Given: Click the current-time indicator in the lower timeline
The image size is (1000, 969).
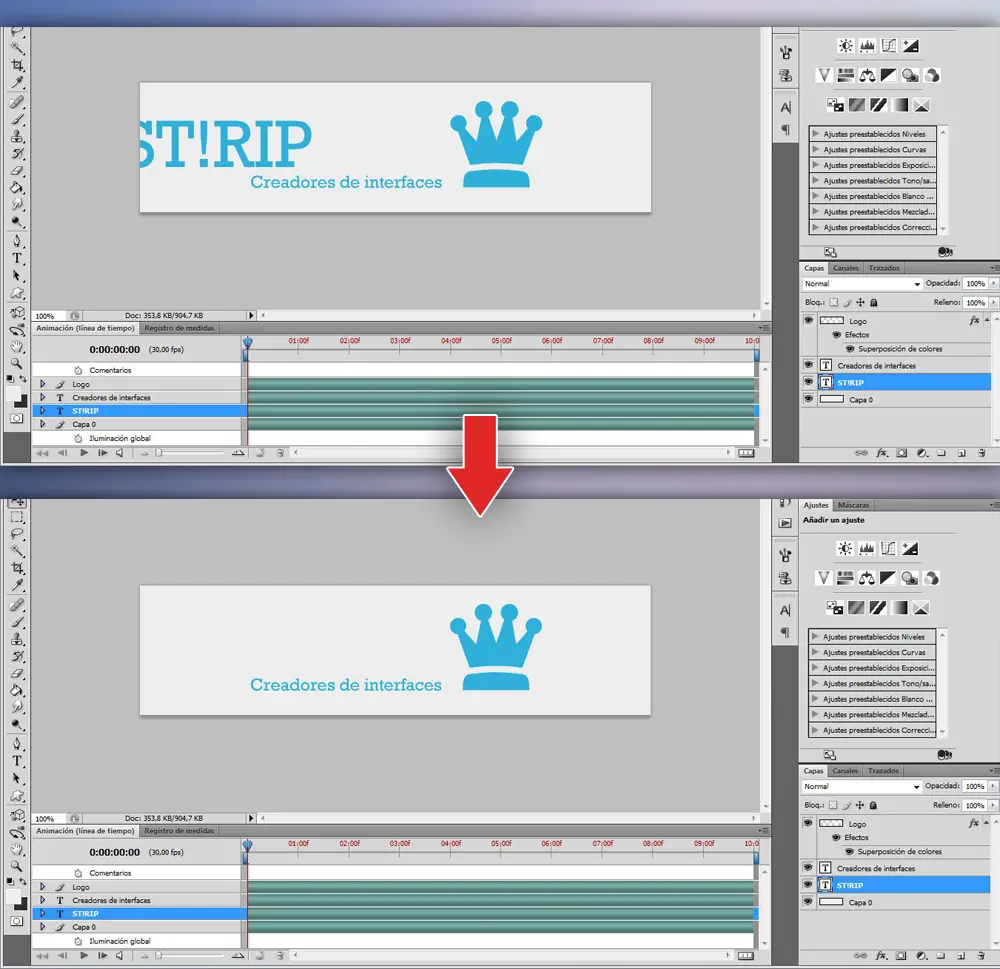Looking at the screenshot, I should (247, 845).
